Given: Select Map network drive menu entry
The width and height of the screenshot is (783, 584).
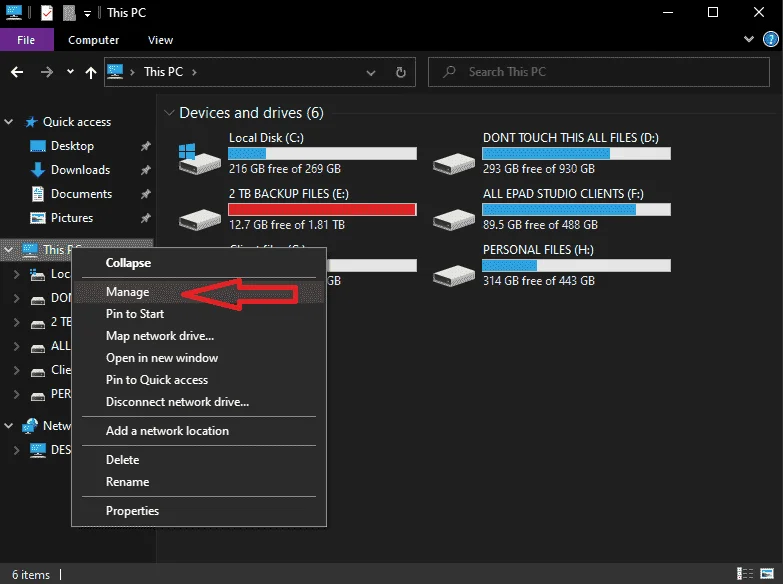Looking at the screenshot, I should coord(199,336).
